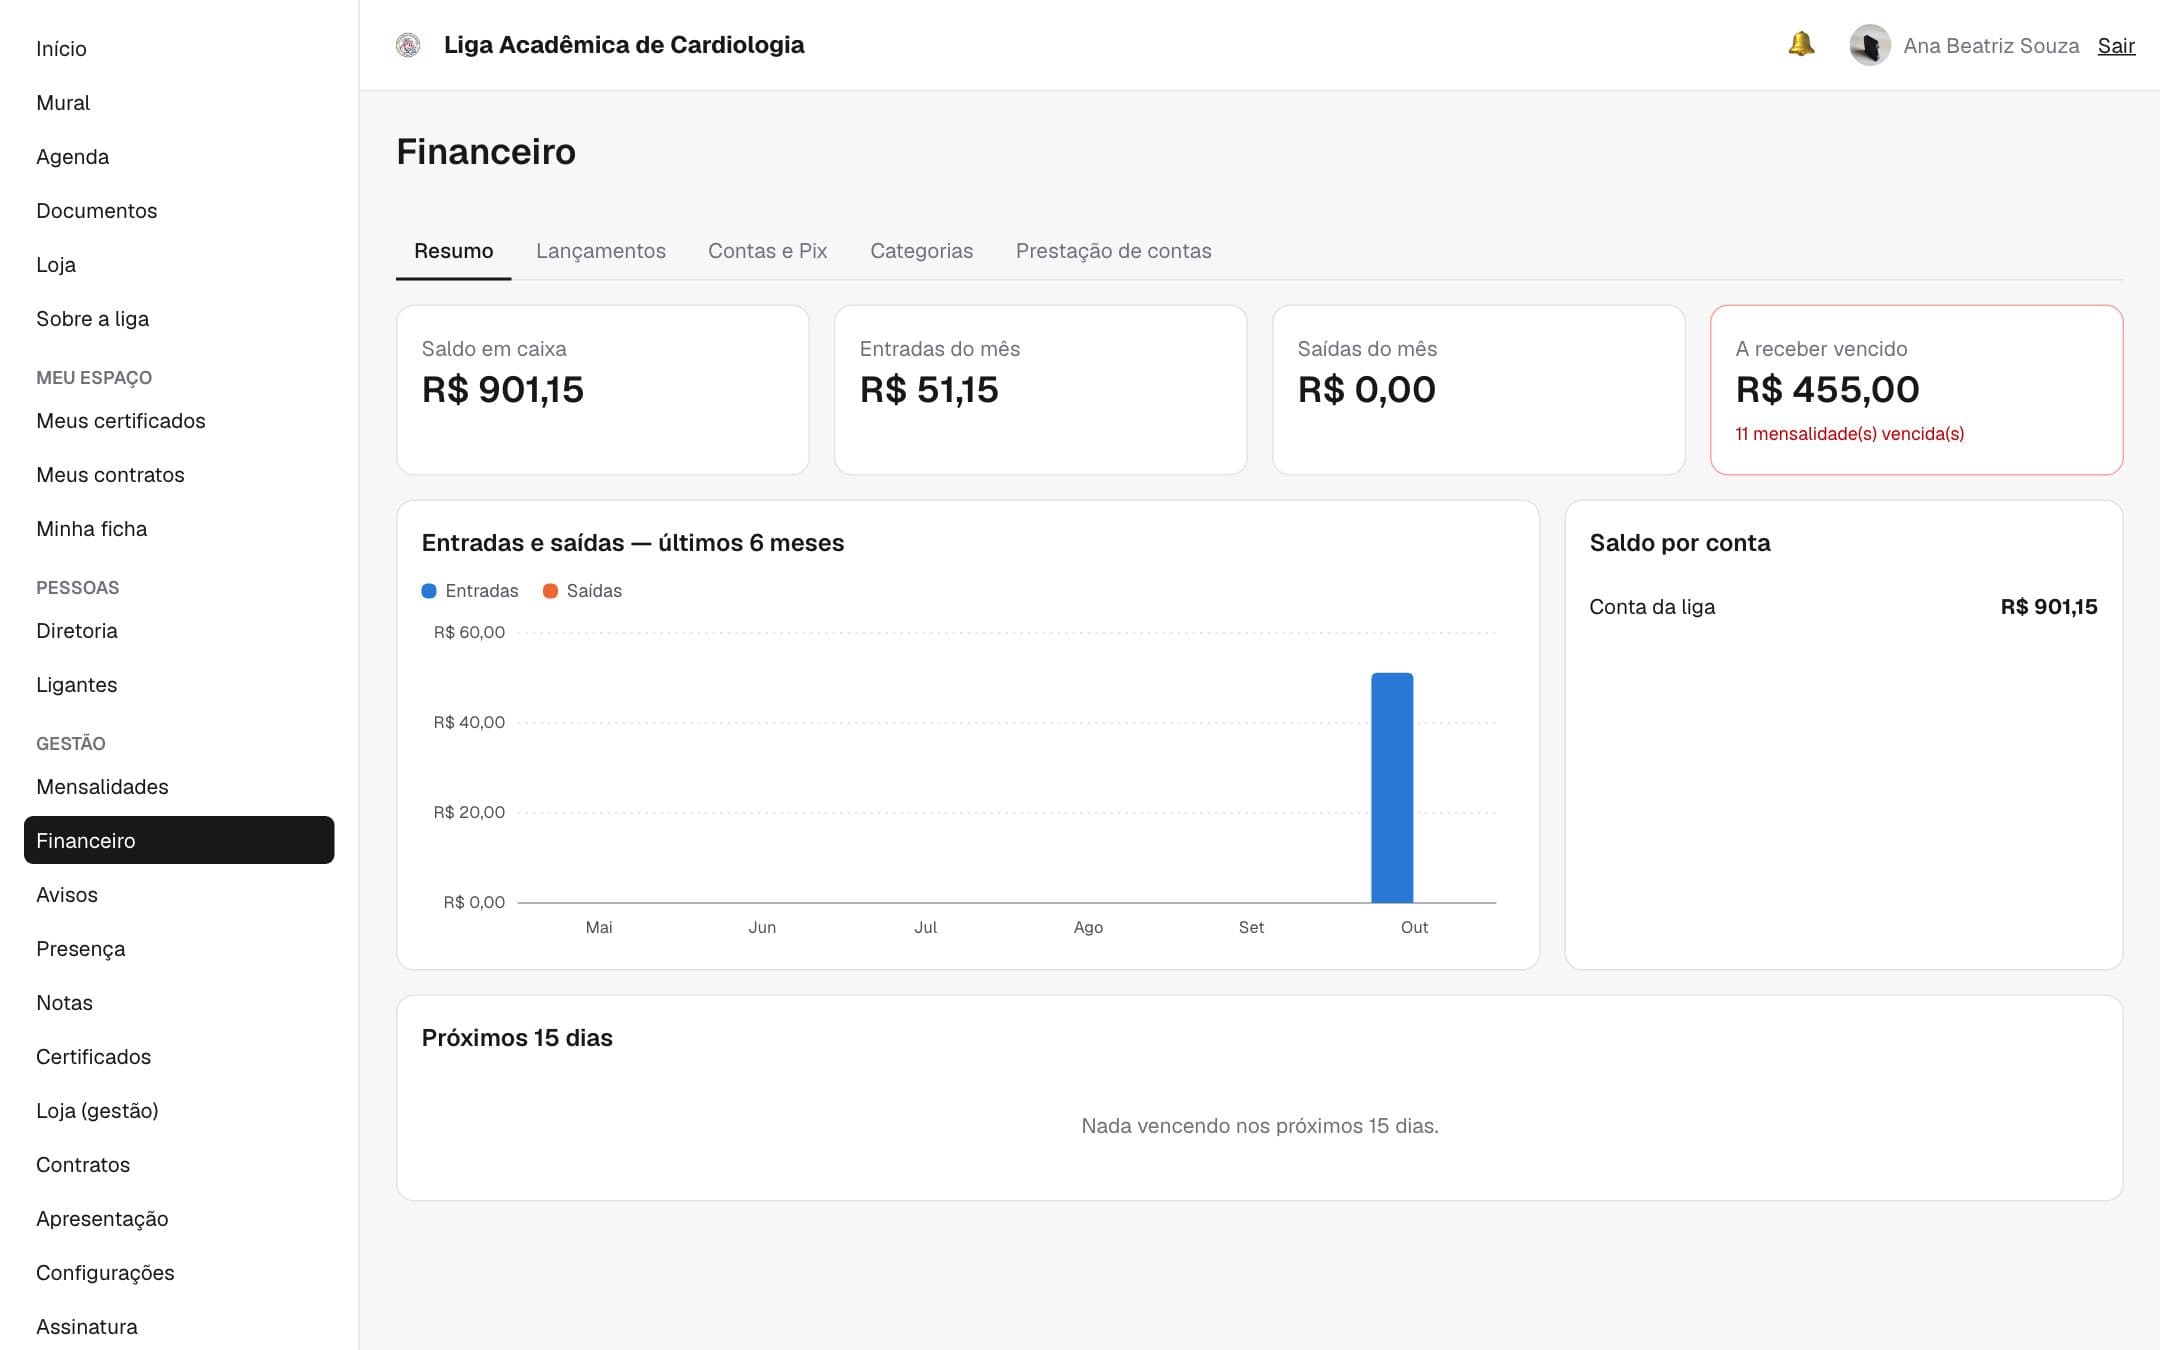Open the Notas page

tap(179, 1002)
